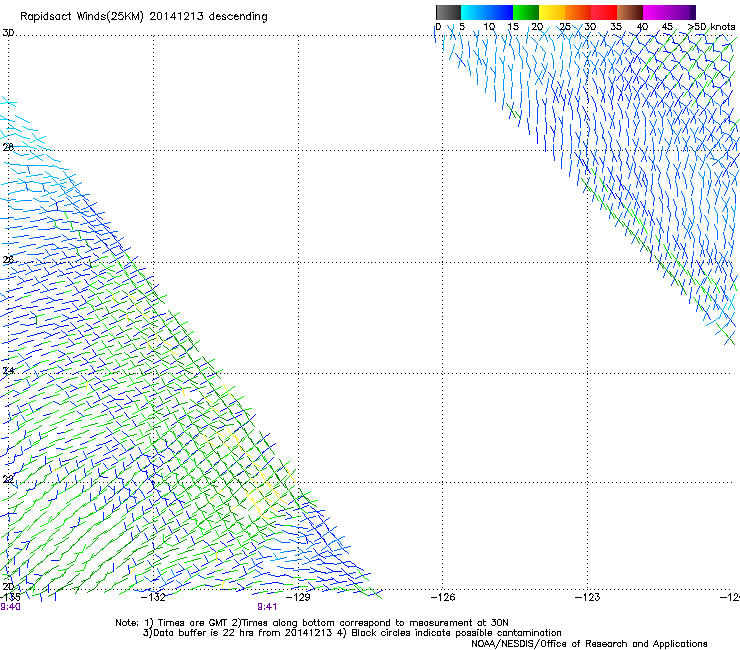This screenshot has width=740, height=650.
Task: Click the green 15-20 knots color segment
Action: (526, 12)
